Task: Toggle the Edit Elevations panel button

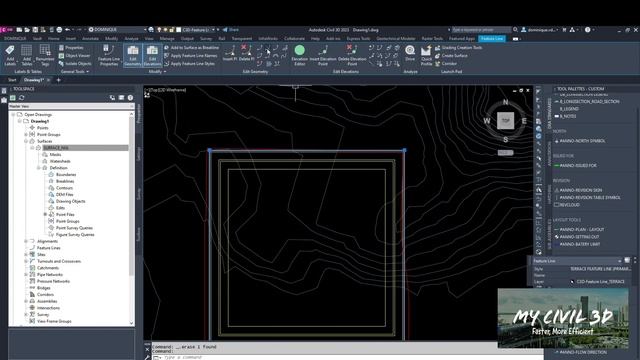Action: [x=152, y=56]
